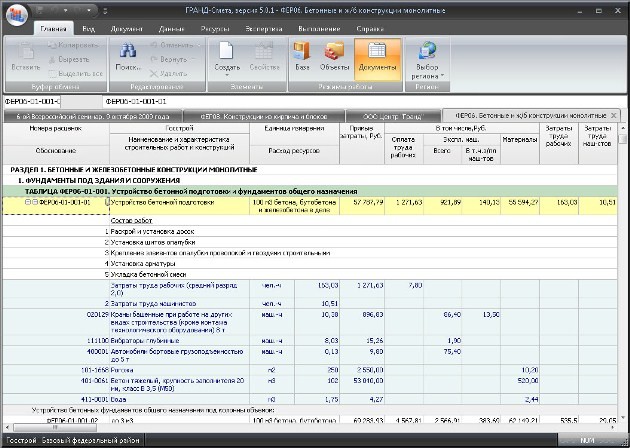The width and height of the screenshot is (630, 448).
Task: Click the Вернуть (Redo) button
Action: (x=169, y=59)
